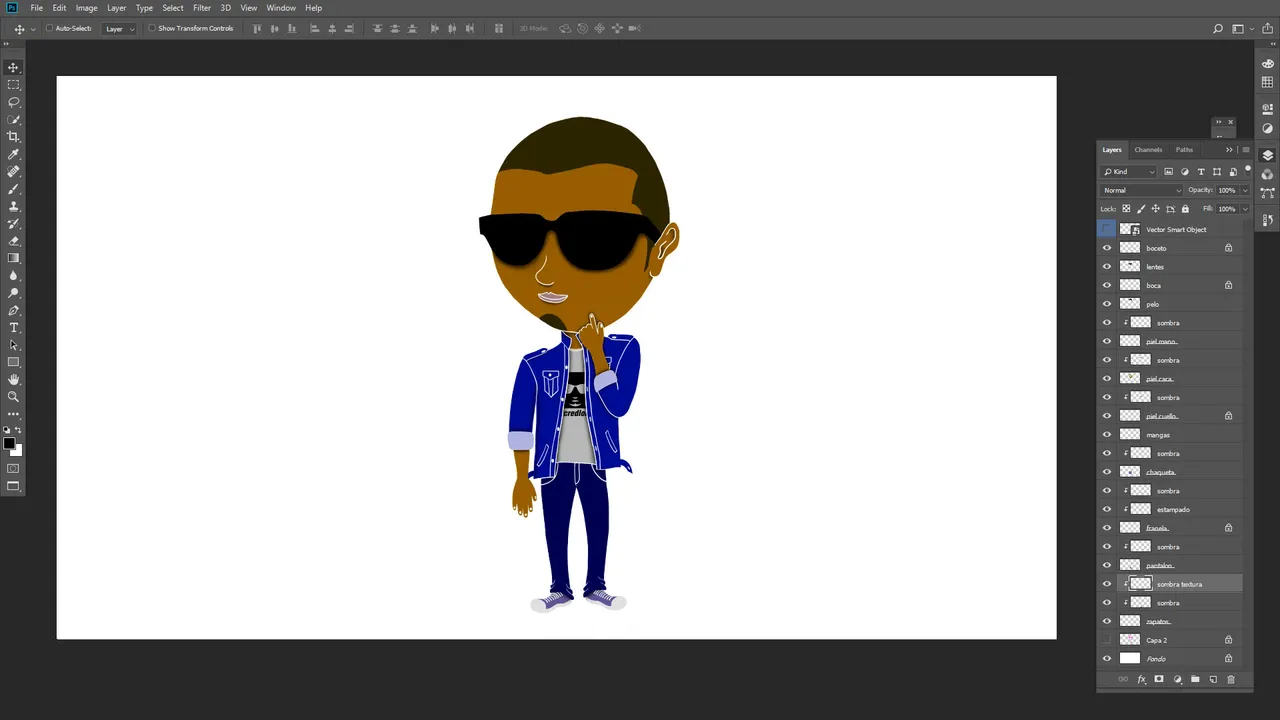Open the Kind filter dropdown
The height and width of the screenshot is (720, 1280).
point(1129,172)
